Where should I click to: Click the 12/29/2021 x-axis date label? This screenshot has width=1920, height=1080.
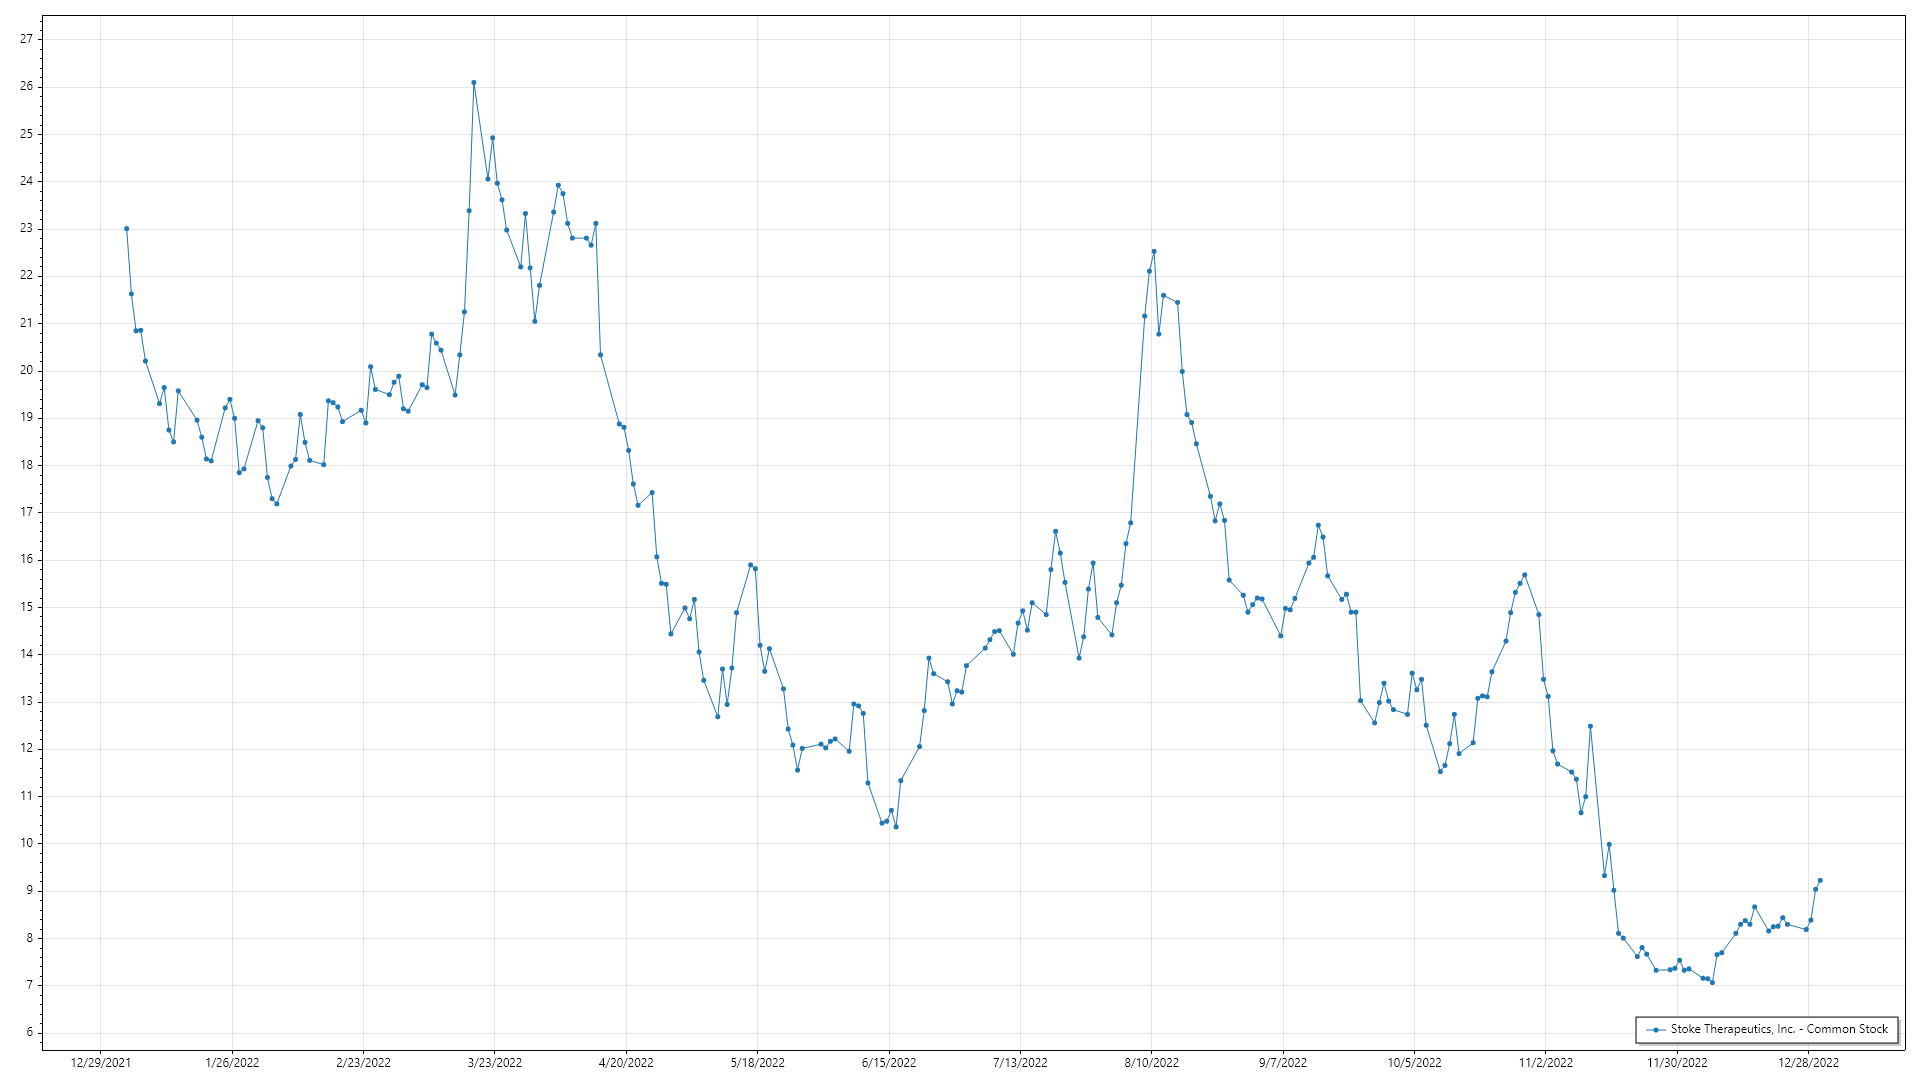click(x=100, y=1063)
